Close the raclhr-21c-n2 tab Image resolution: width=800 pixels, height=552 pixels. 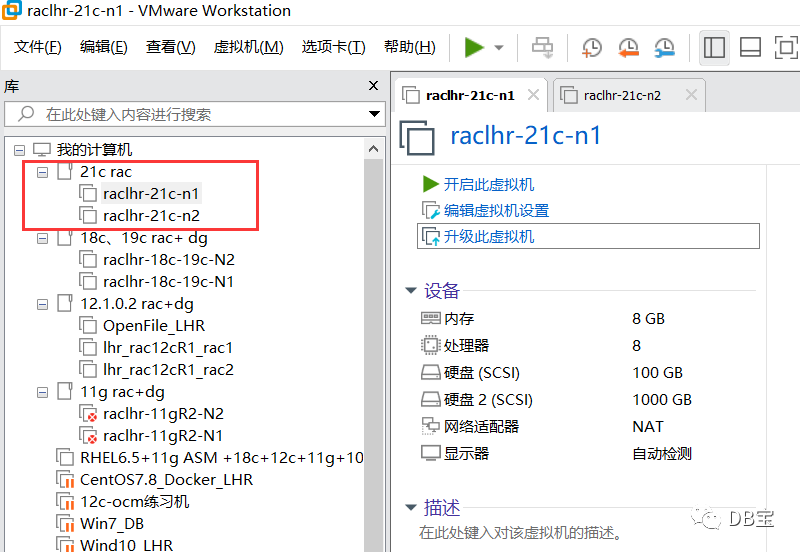coord(691,95)
